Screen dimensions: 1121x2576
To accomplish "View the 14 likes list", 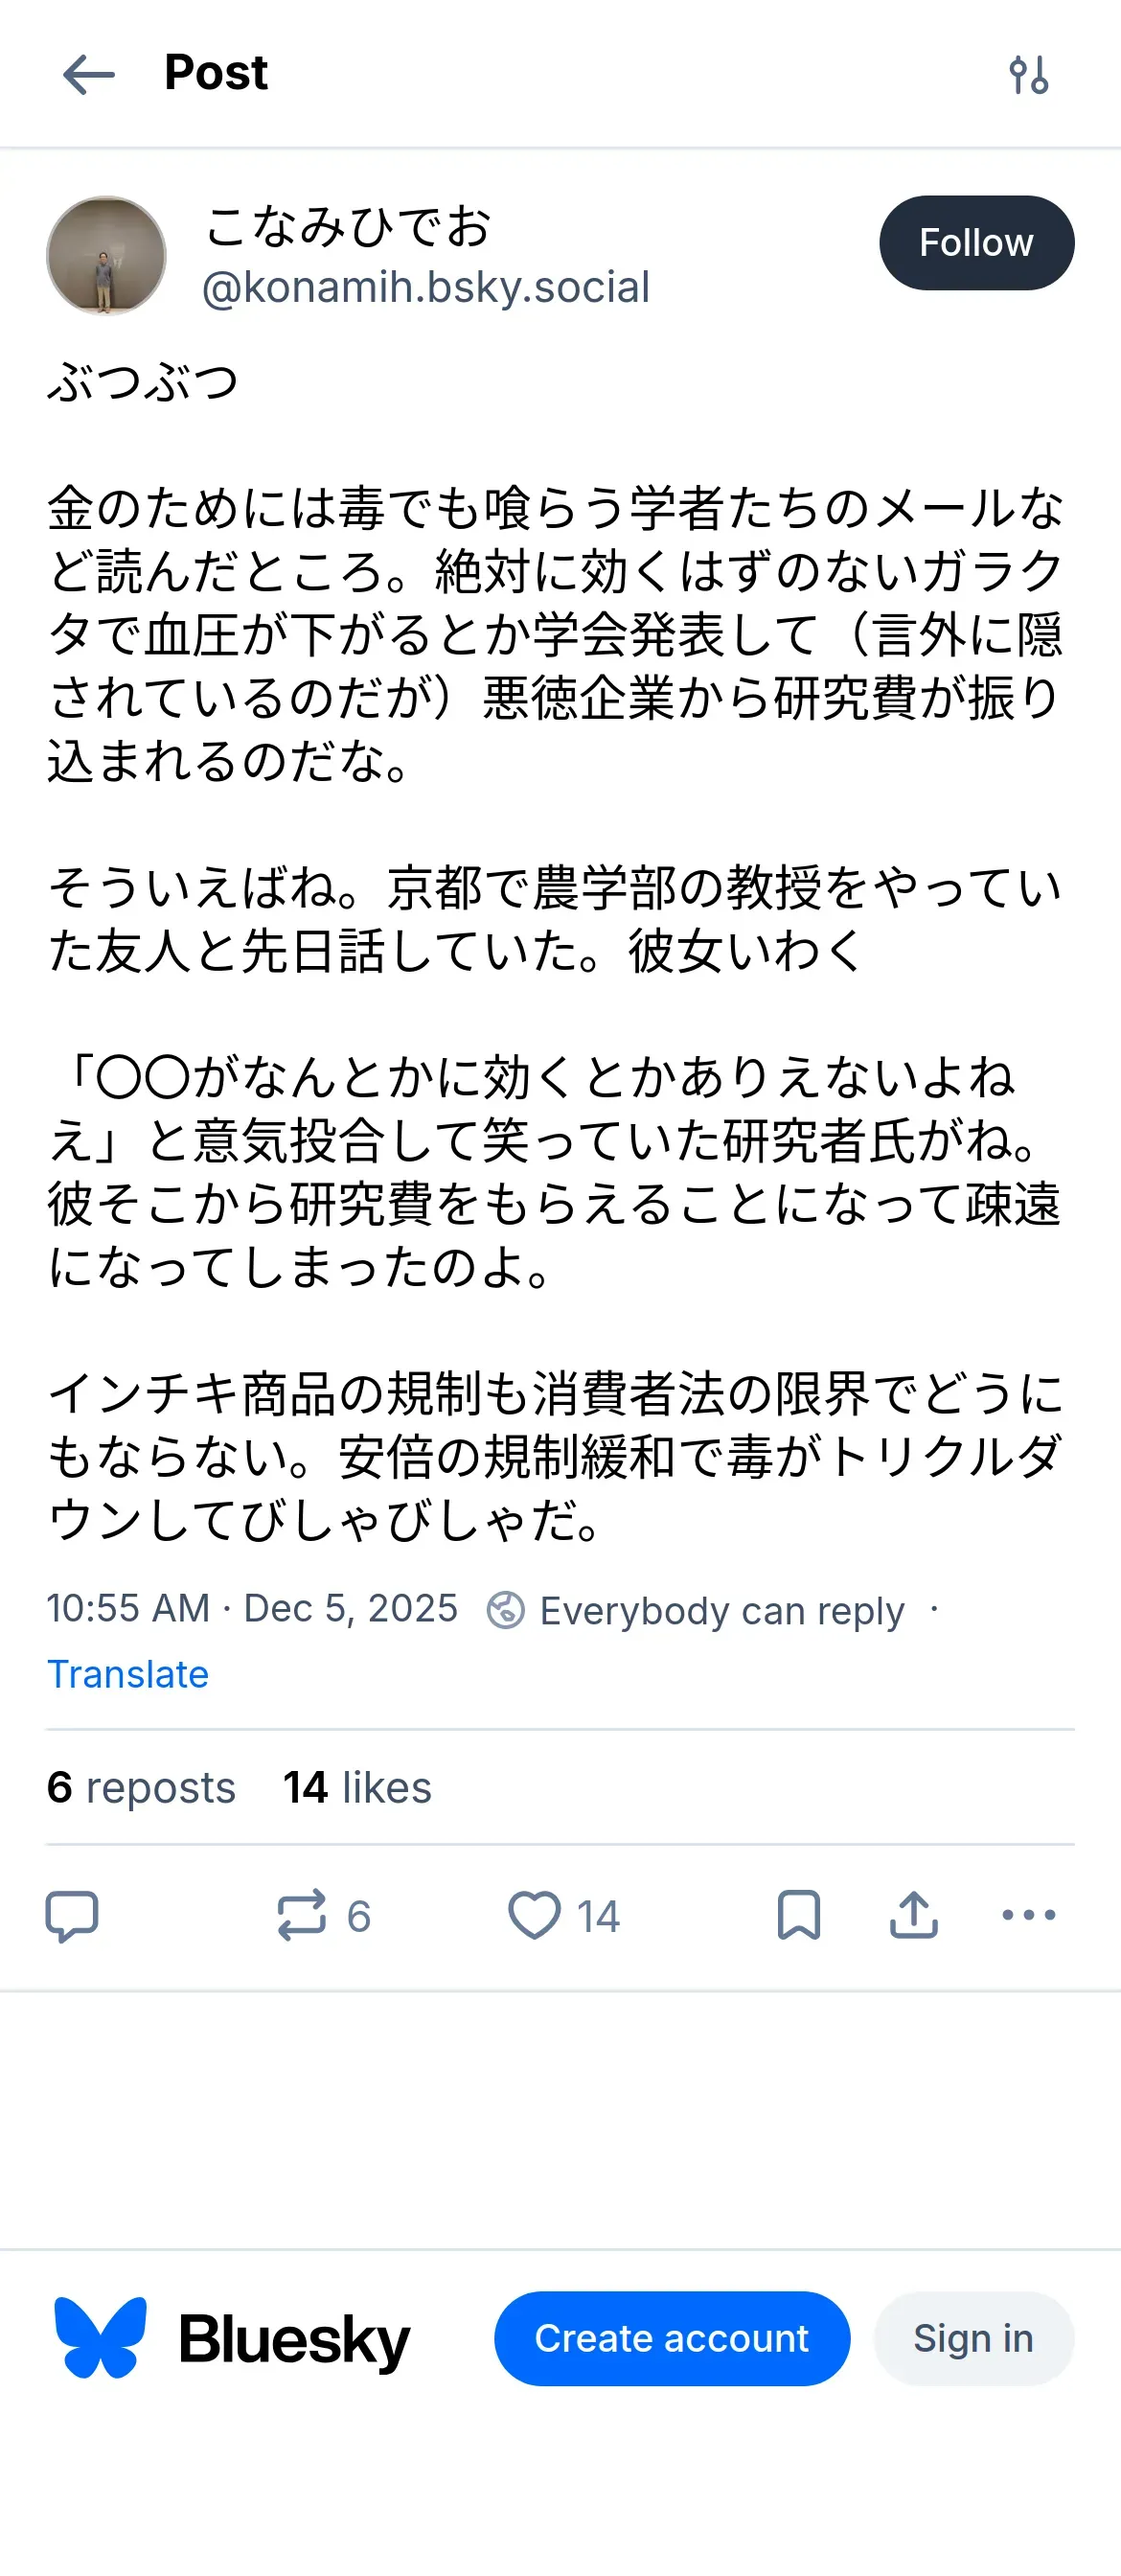I will pos(357,1787).
